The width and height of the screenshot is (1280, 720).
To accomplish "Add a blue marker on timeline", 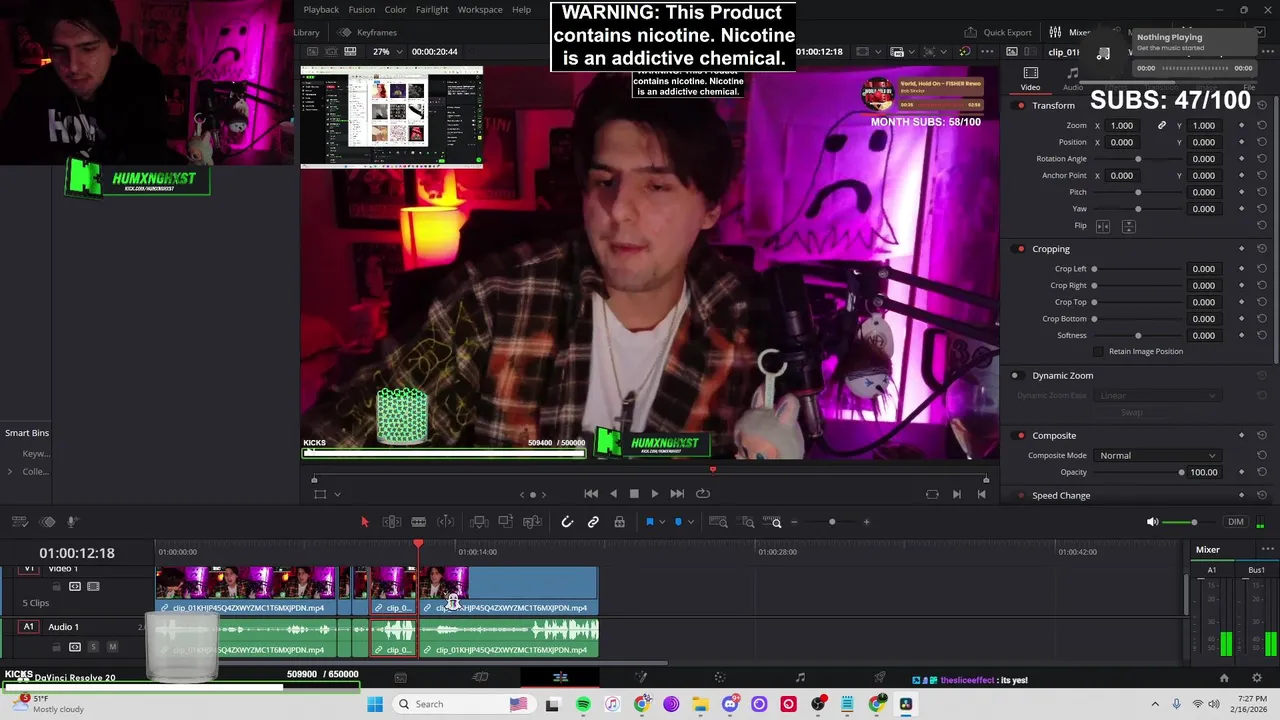I will 678,522.
